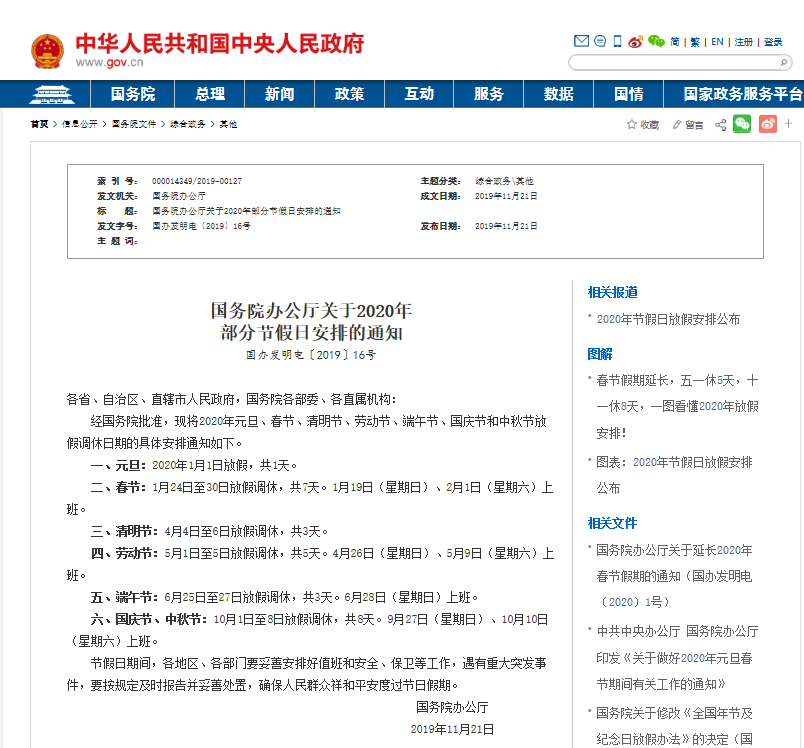Expand more share options plus icon

click(x=790, y=124)
